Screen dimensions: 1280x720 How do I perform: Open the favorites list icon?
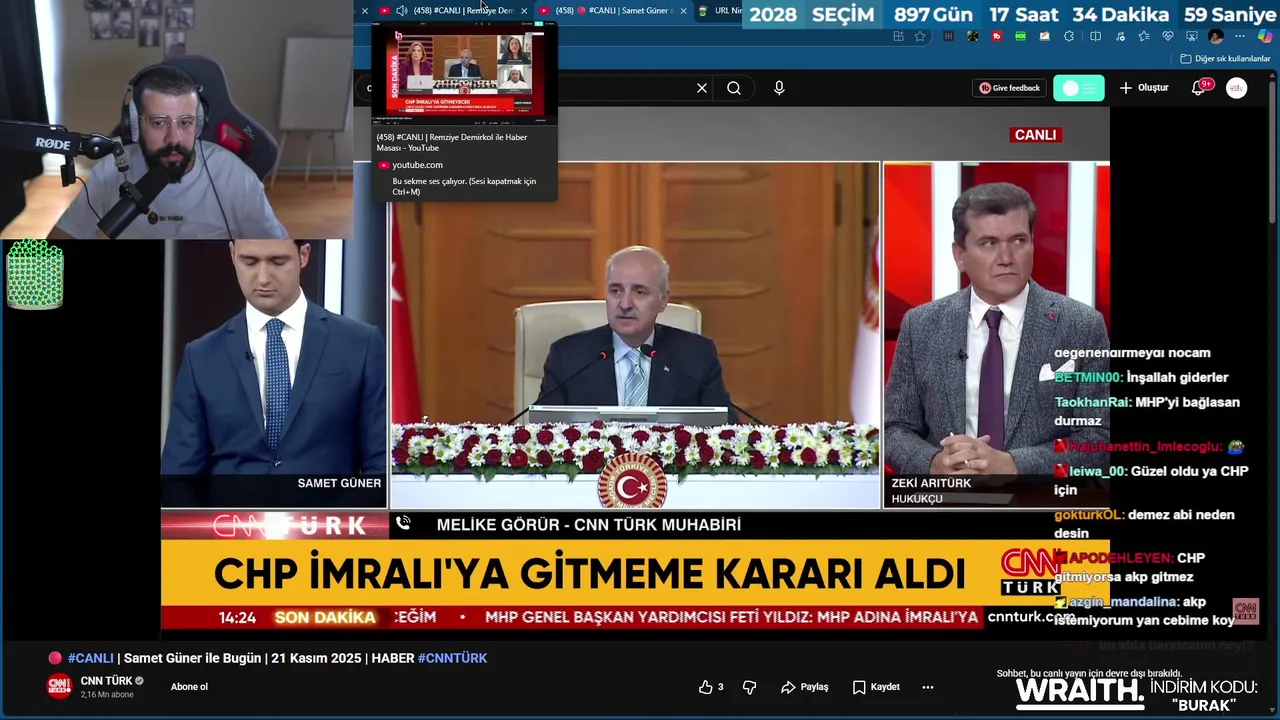pos(1144,36)
